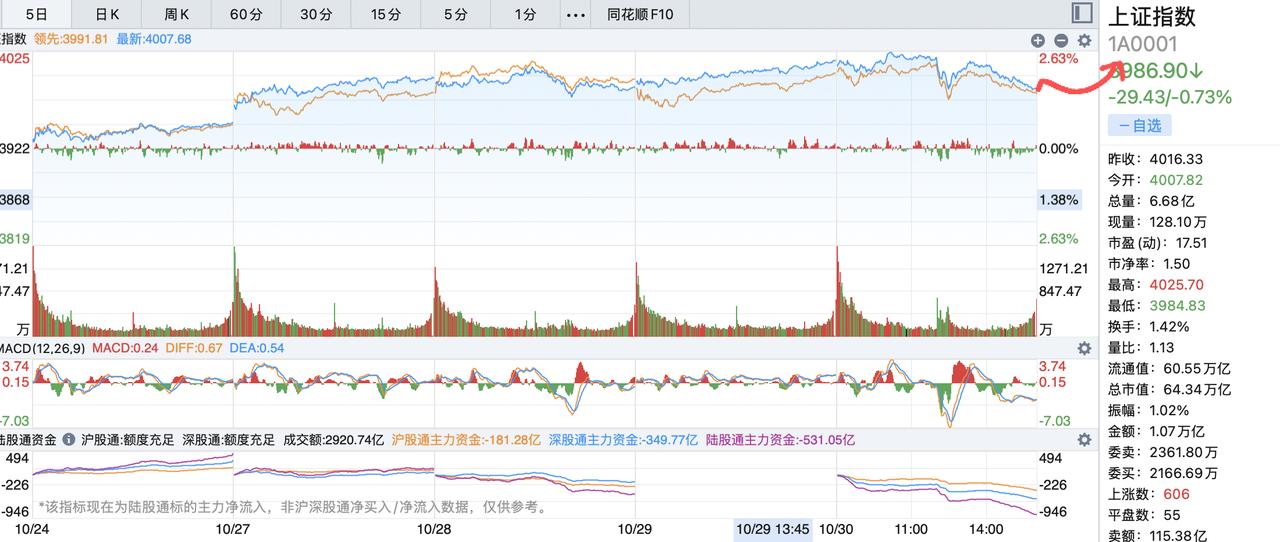Click the 1.38% right axis label
1280x542 pixels.
(x=1059, y=200)
